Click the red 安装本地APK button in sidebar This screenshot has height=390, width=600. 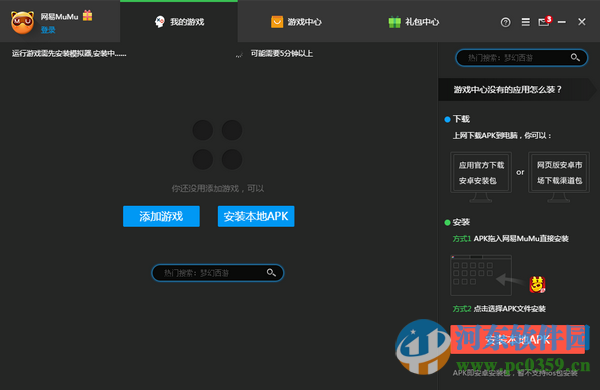point(517,339)
